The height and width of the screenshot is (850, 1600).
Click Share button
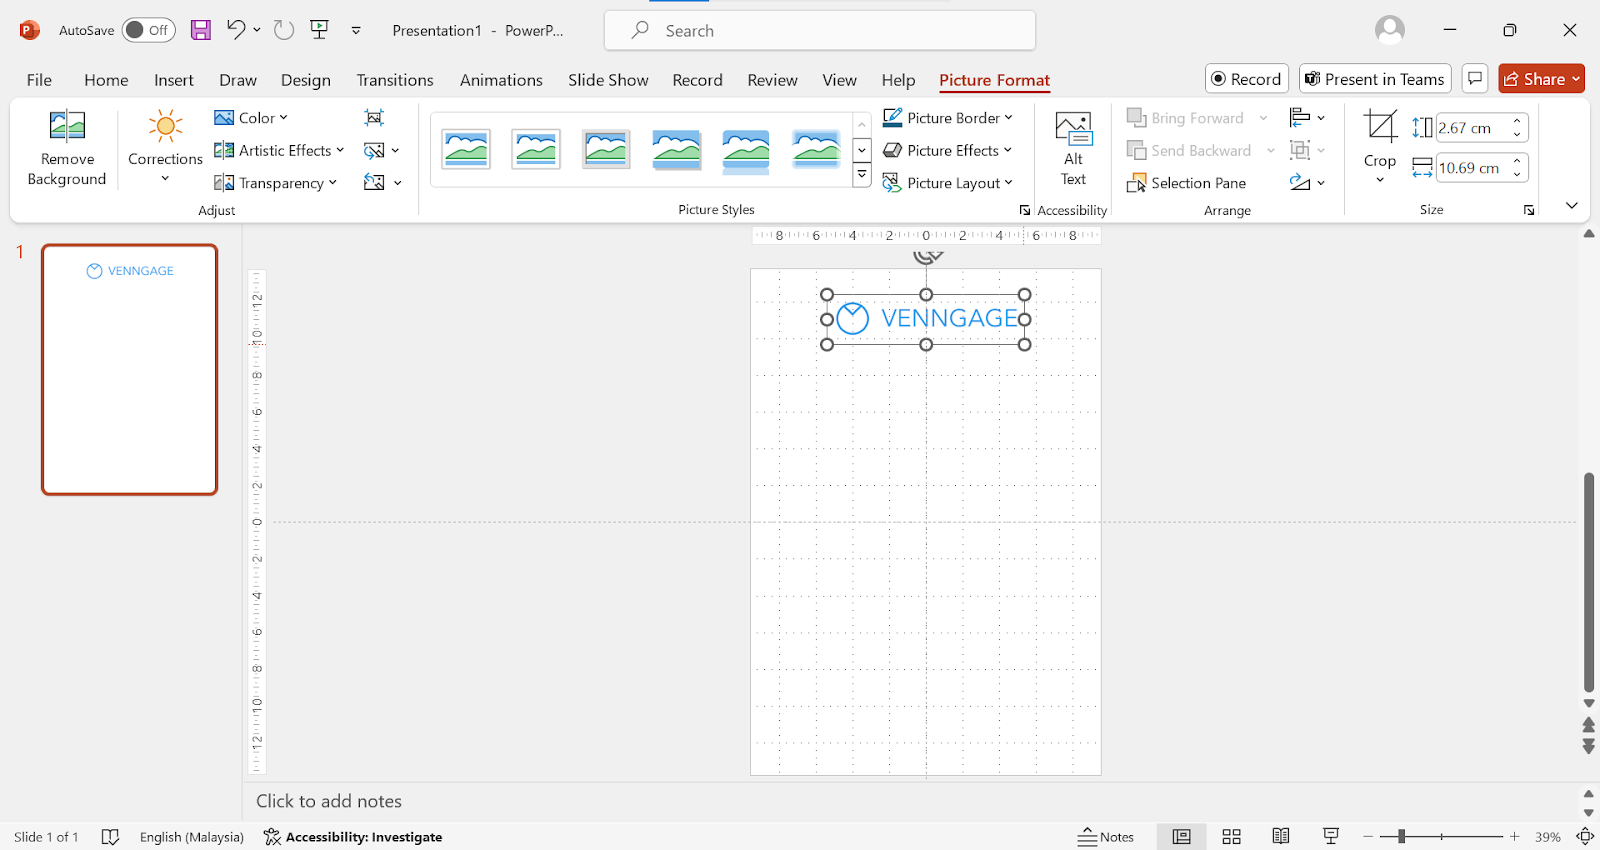coord(1541,79)
